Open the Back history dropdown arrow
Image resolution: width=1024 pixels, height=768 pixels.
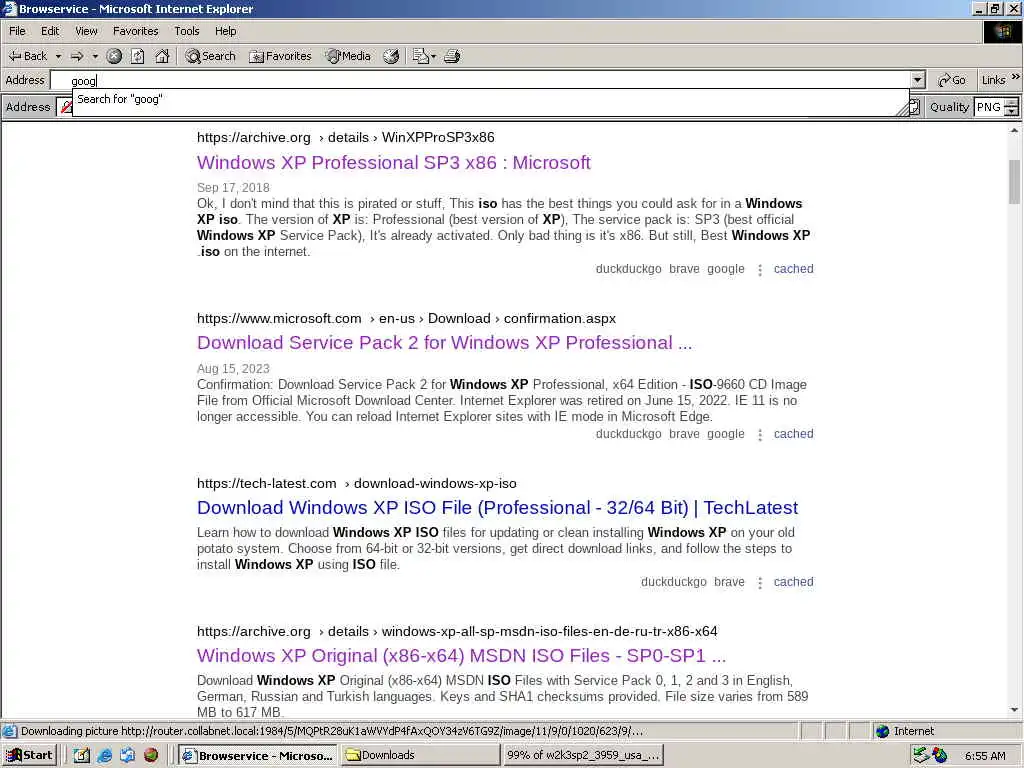[x=58, y=56]
